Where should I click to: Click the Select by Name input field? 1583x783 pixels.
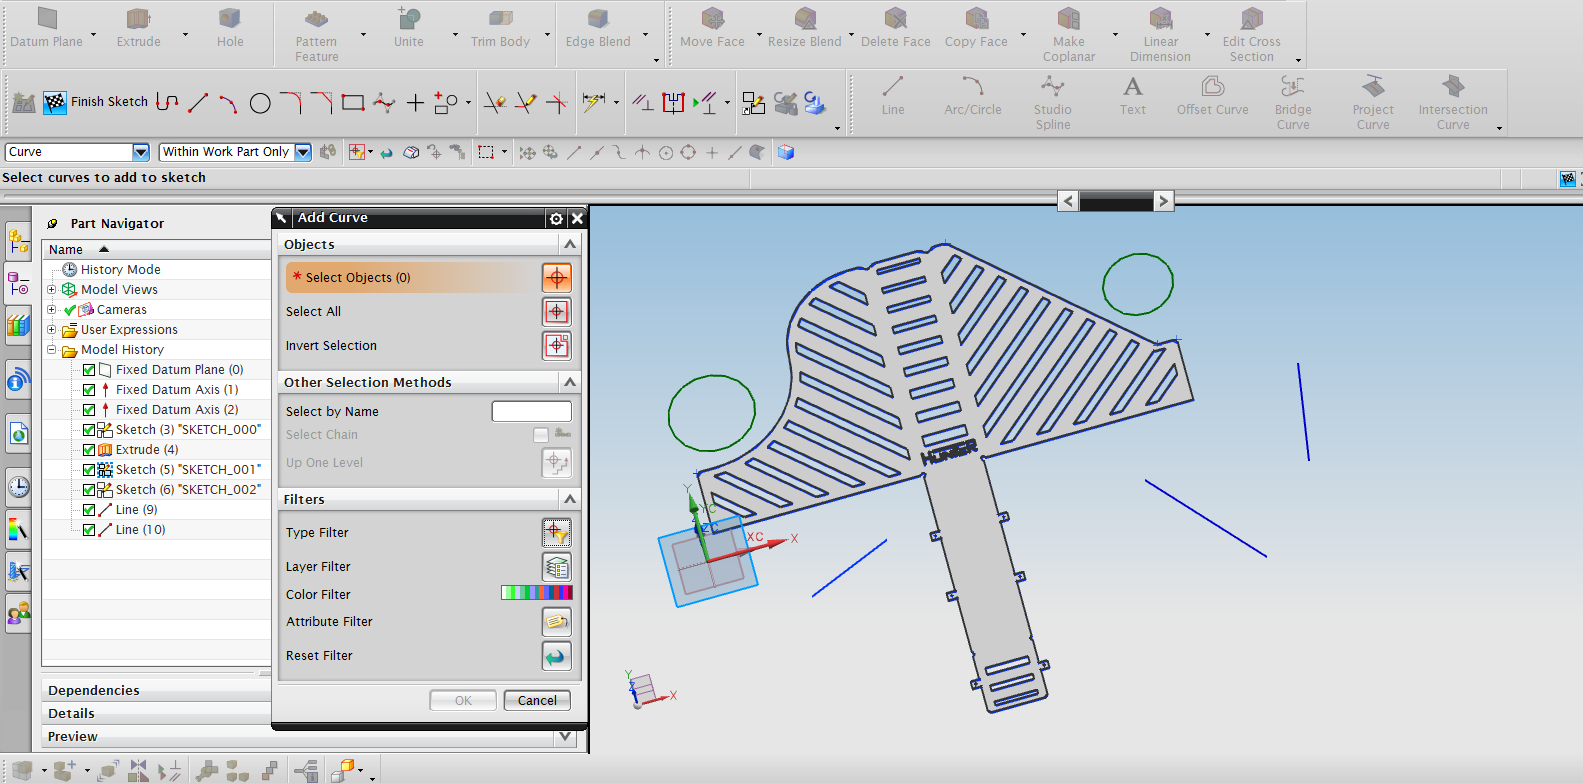531,411
